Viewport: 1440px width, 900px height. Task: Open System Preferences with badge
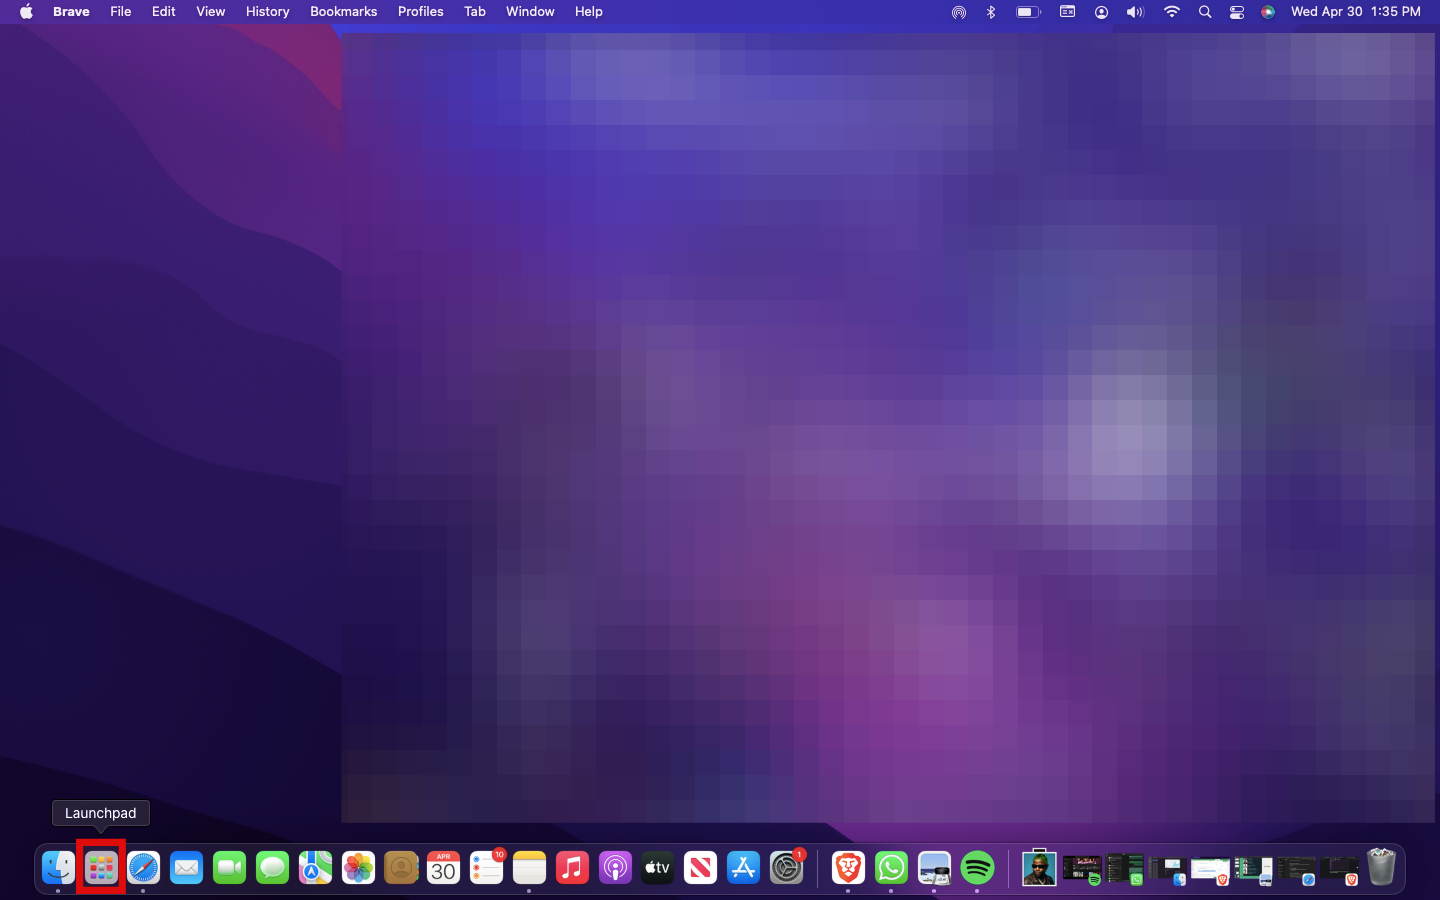787,867
